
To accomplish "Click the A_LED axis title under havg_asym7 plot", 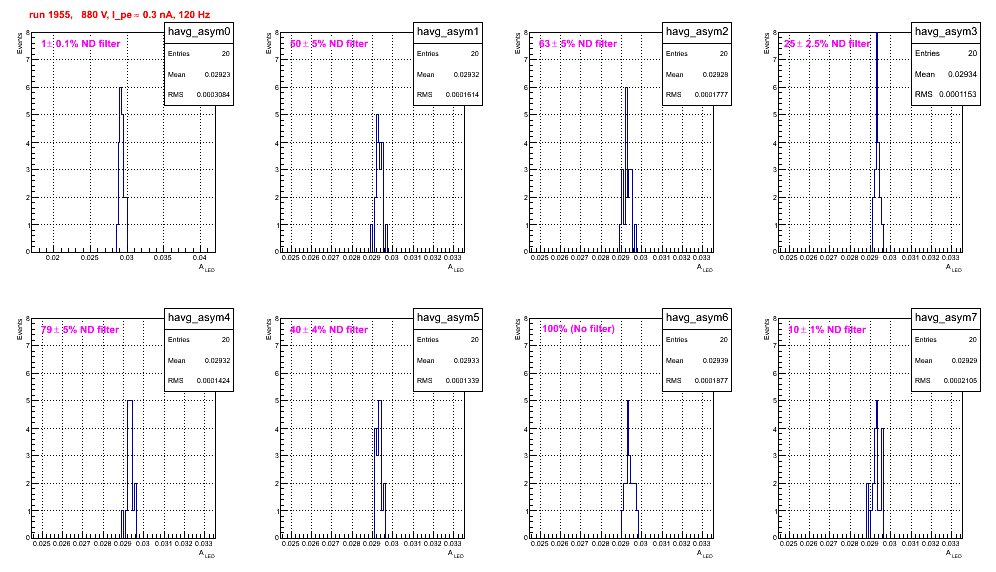I will 954,554.
